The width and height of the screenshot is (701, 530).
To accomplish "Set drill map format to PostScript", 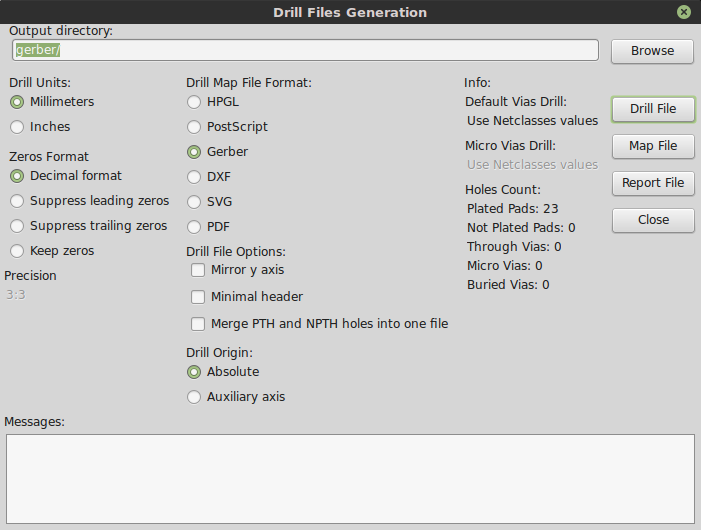I will 194,127.
